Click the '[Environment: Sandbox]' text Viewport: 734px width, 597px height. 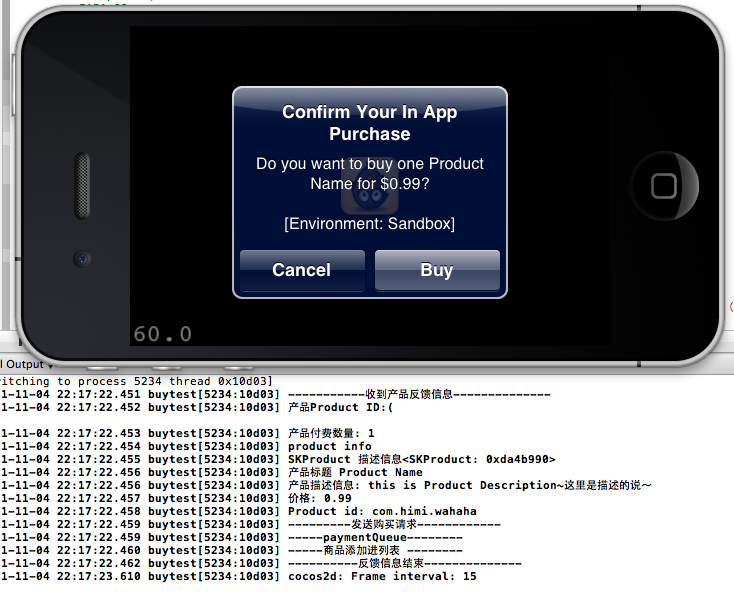click(370, 223)
